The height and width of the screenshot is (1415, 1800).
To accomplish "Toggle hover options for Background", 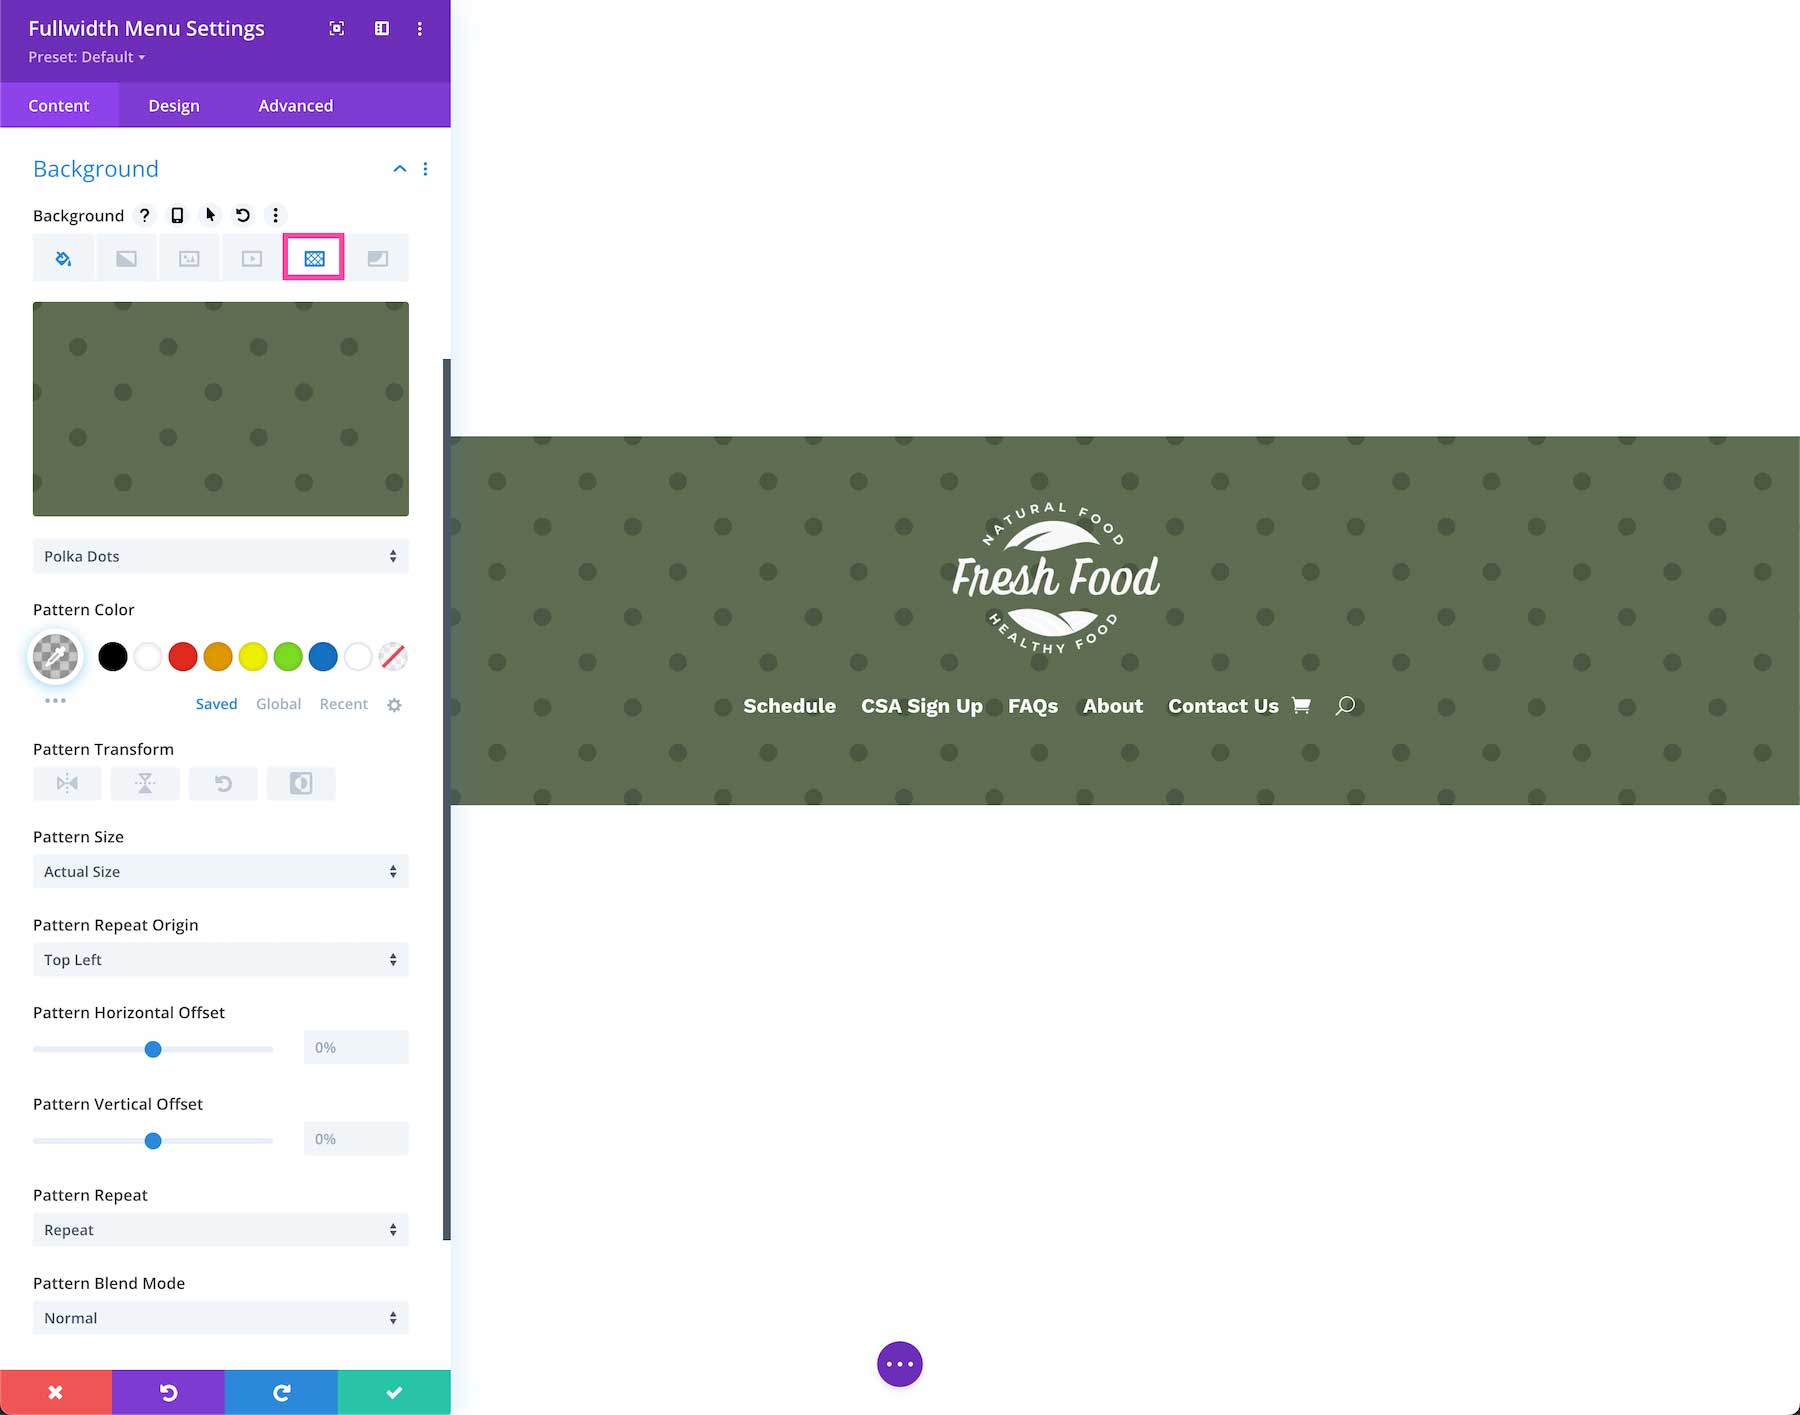I will pyautogui.click(x=210, y=215).
